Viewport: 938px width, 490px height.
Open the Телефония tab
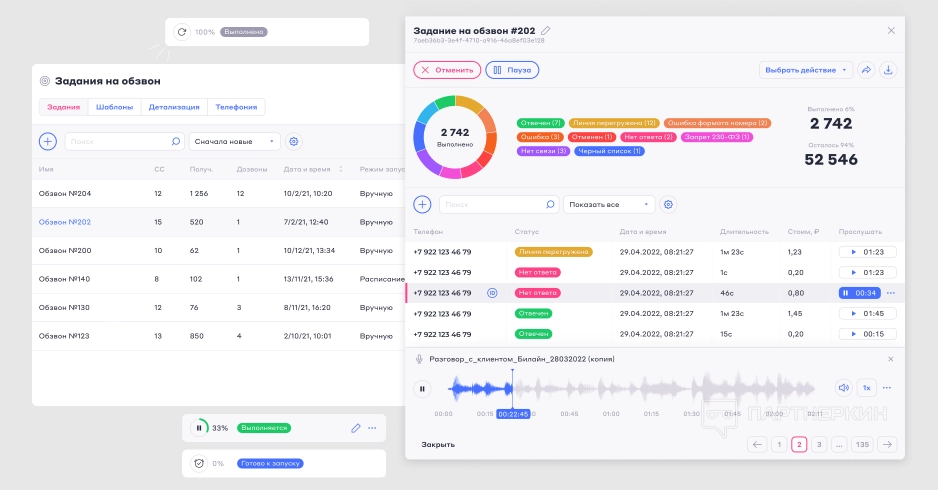coord(236,107)
